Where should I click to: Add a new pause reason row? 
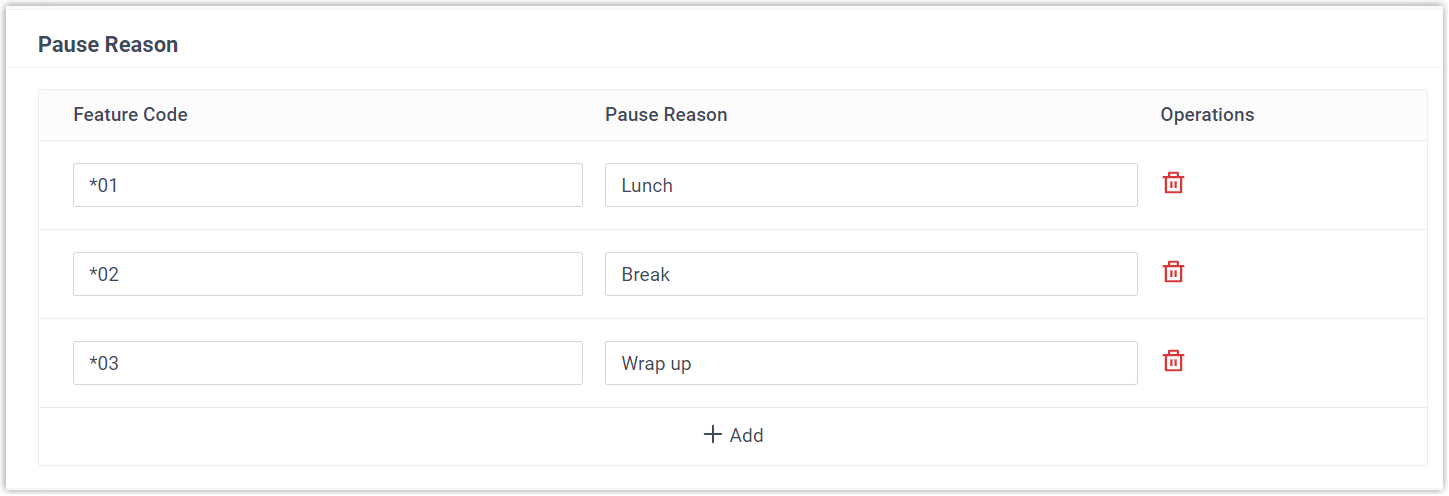point(733,435)
